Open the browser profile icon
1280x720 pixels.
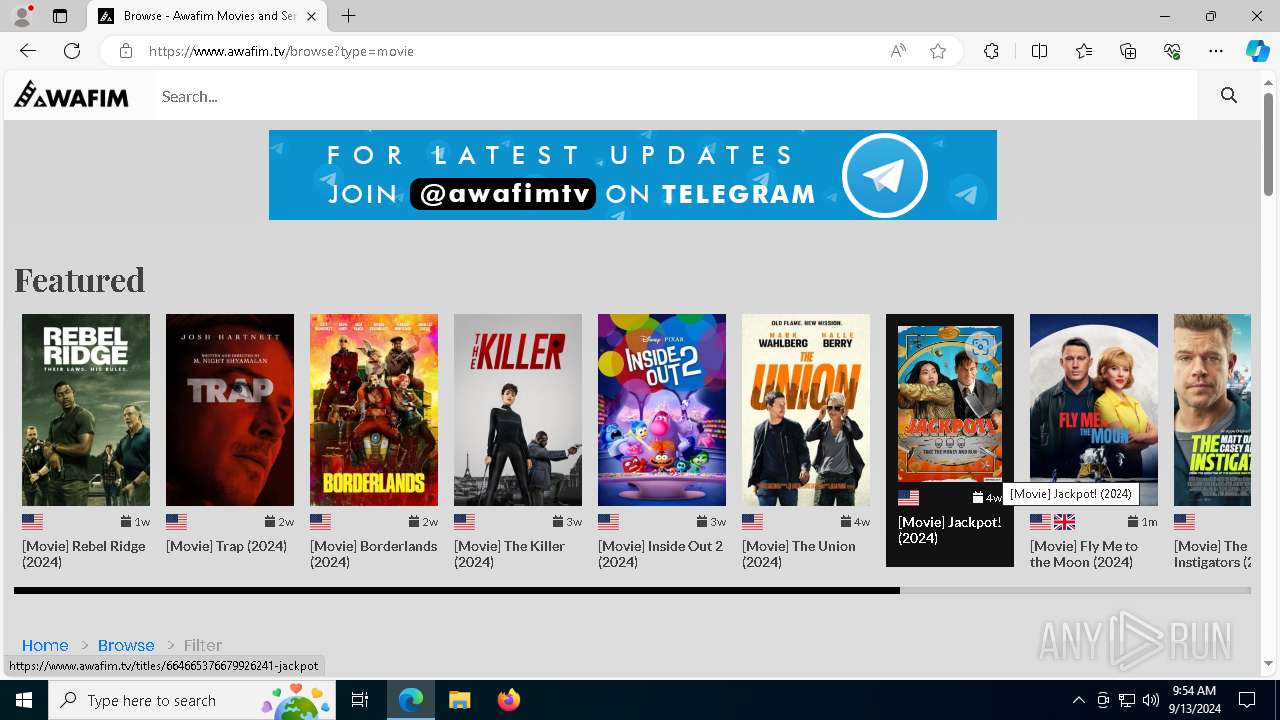pos(22,16)
